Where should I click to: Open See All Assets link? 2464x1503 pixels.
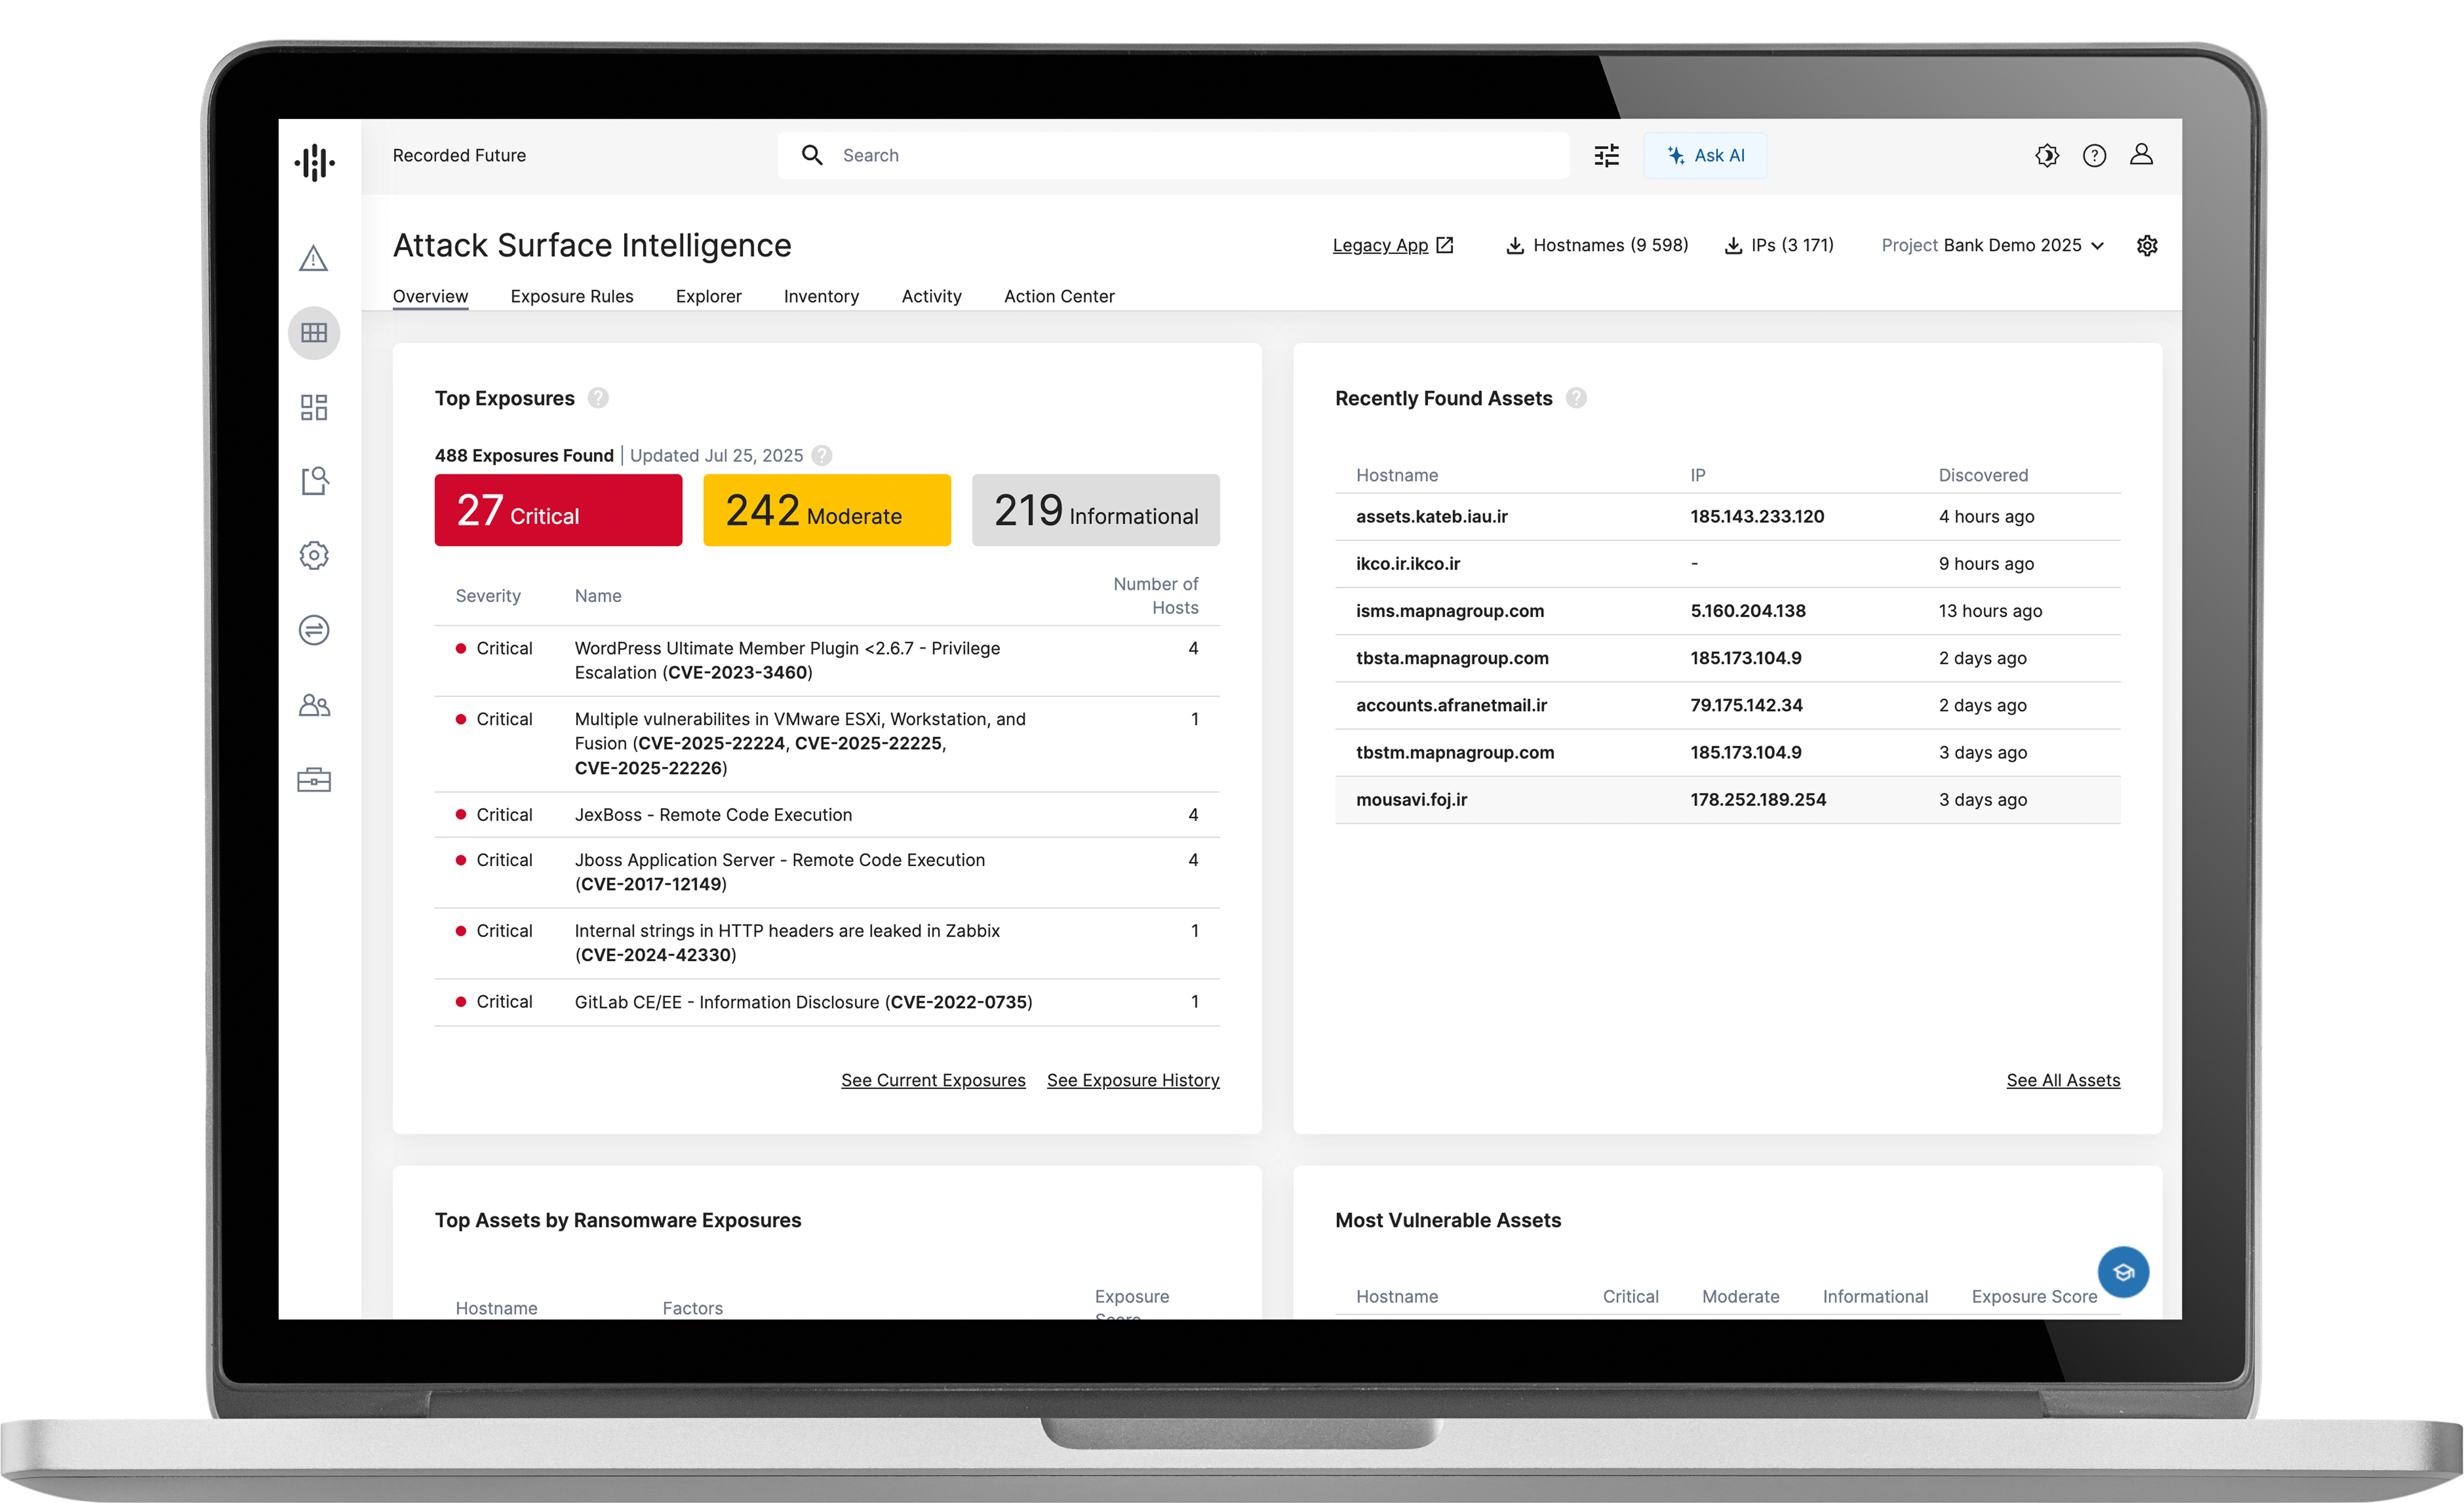(2063, 1080)
